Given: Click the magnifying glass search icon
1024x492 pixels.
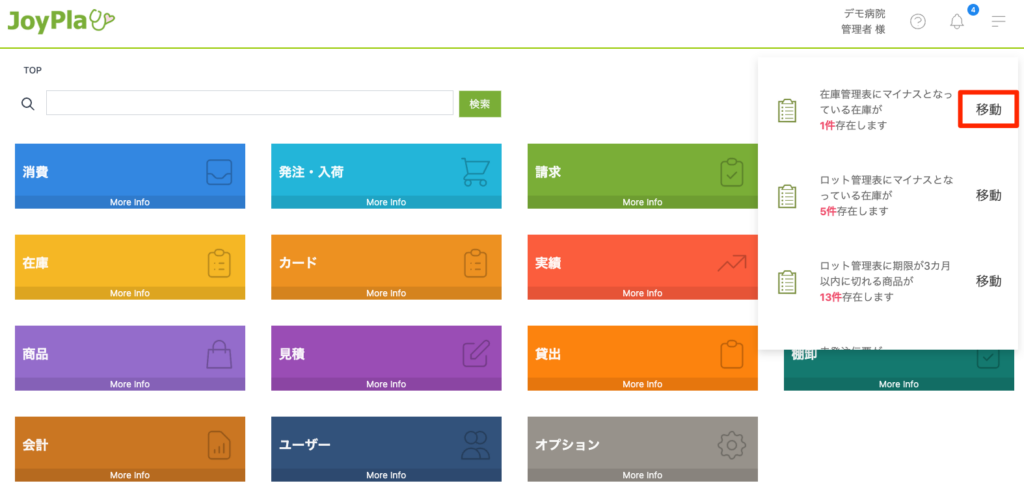Looking at the screenshot, I should click(x=28, y=104).
